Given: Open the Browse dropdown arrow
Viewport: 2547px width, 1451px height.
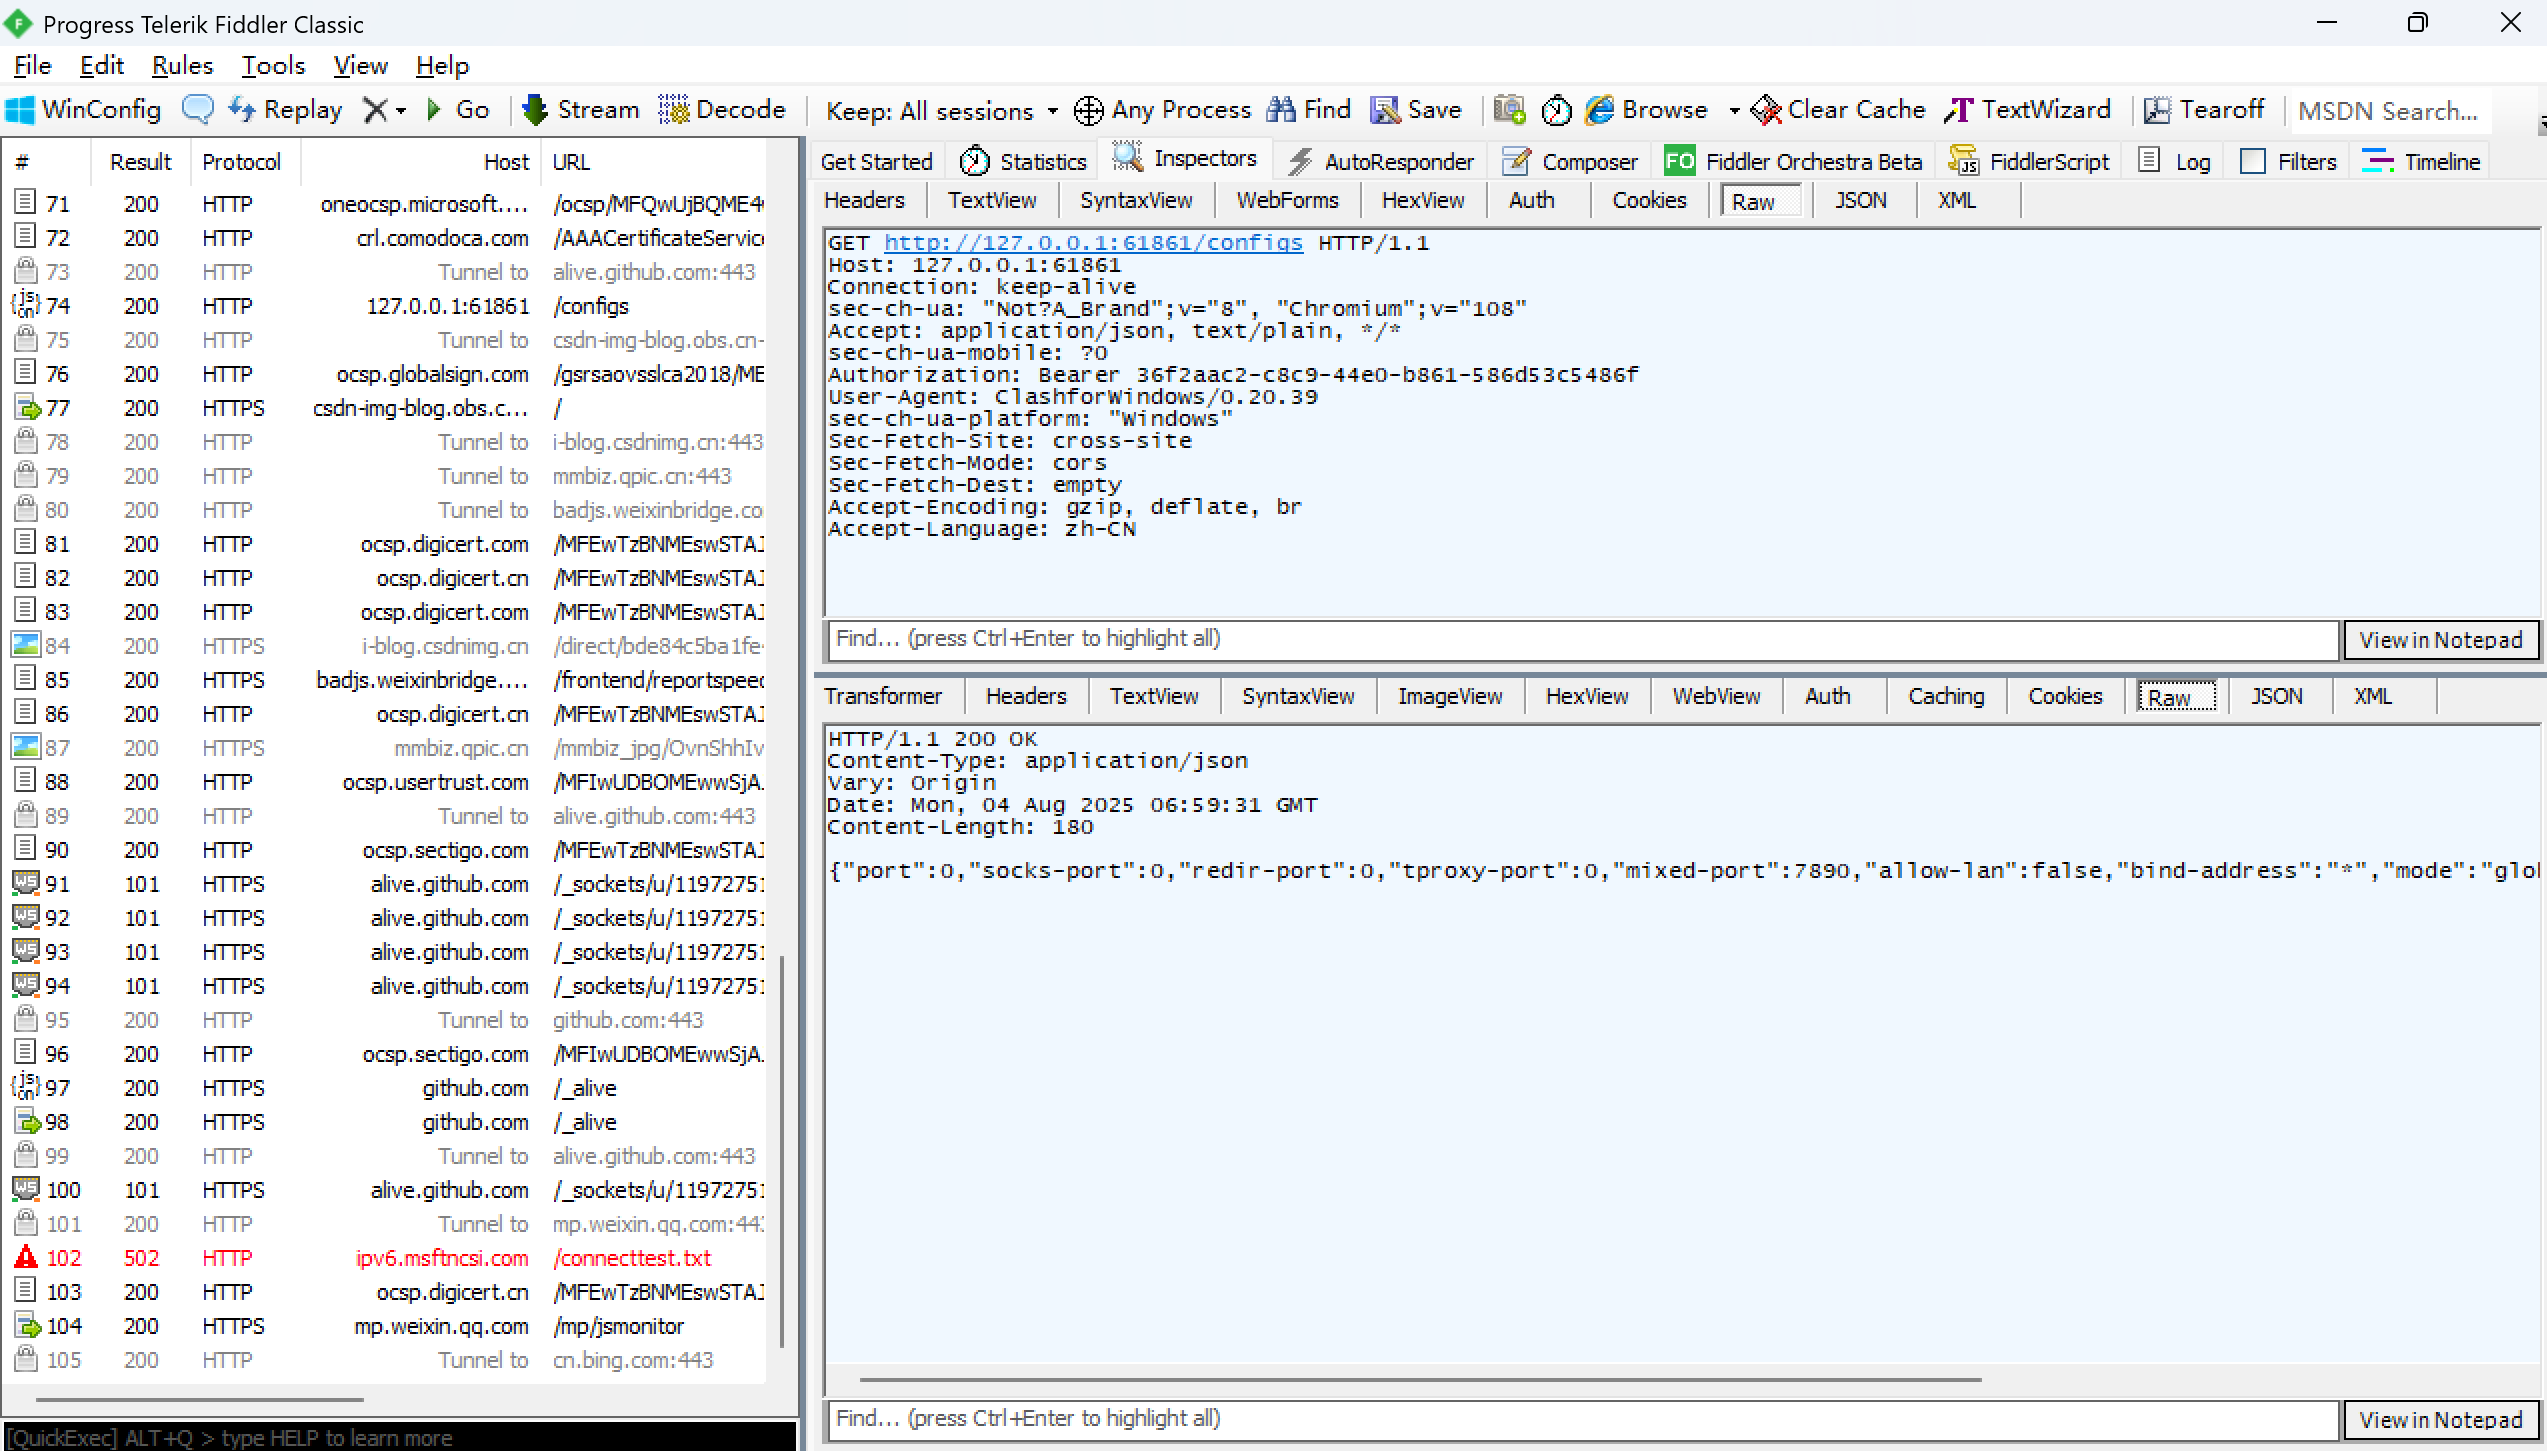Looking at the screenshot, I should coord(1734,111).
